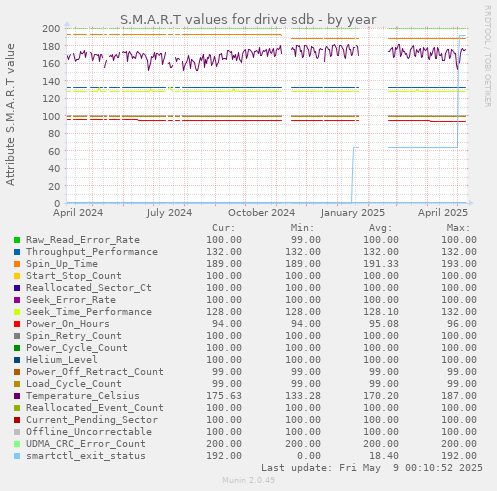Screen dimensions: 497x491
Task: Click Temperature_Celsius average value 170.20
Action: [x=381, y=396]
